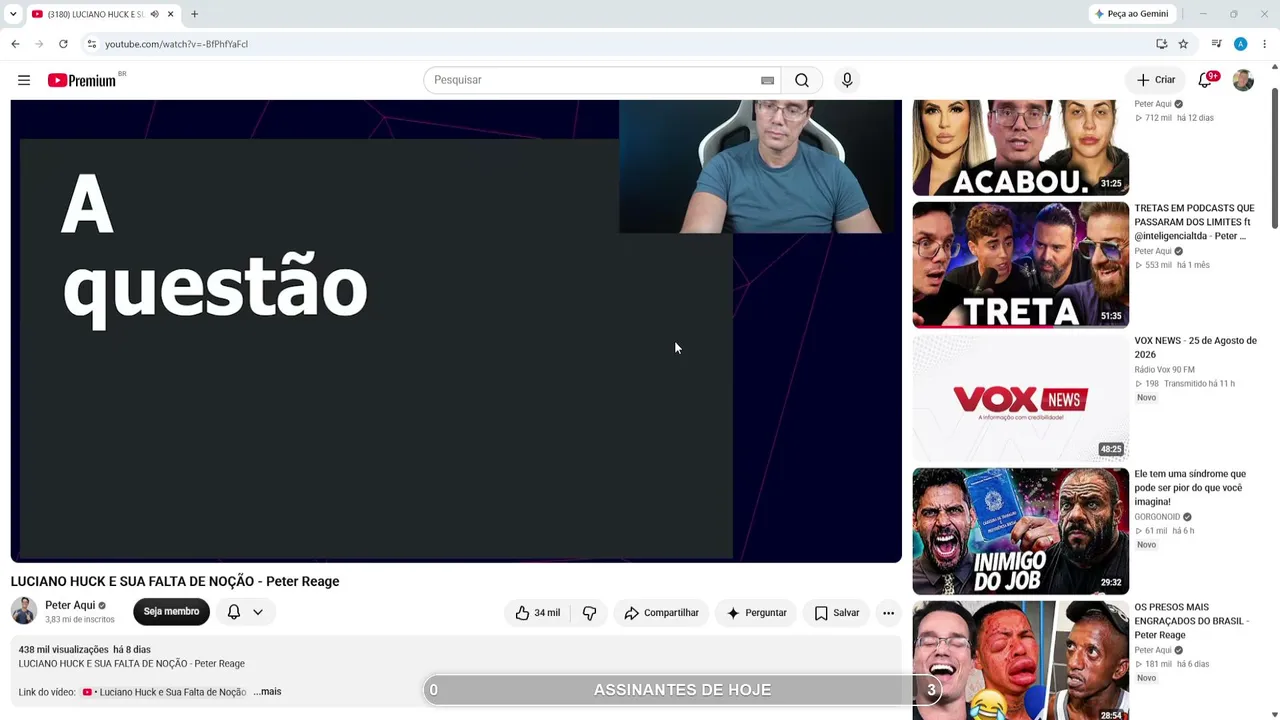This screenshot has height=720, width=1280.
Task: Start voice search with the microphone
Action: 847,80
